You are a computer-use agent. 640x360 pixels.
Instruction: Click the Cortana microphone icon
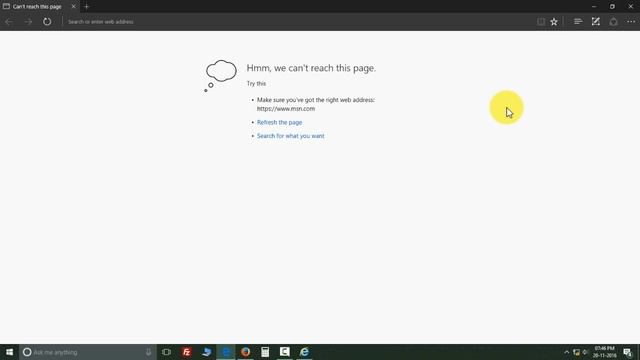149,352
